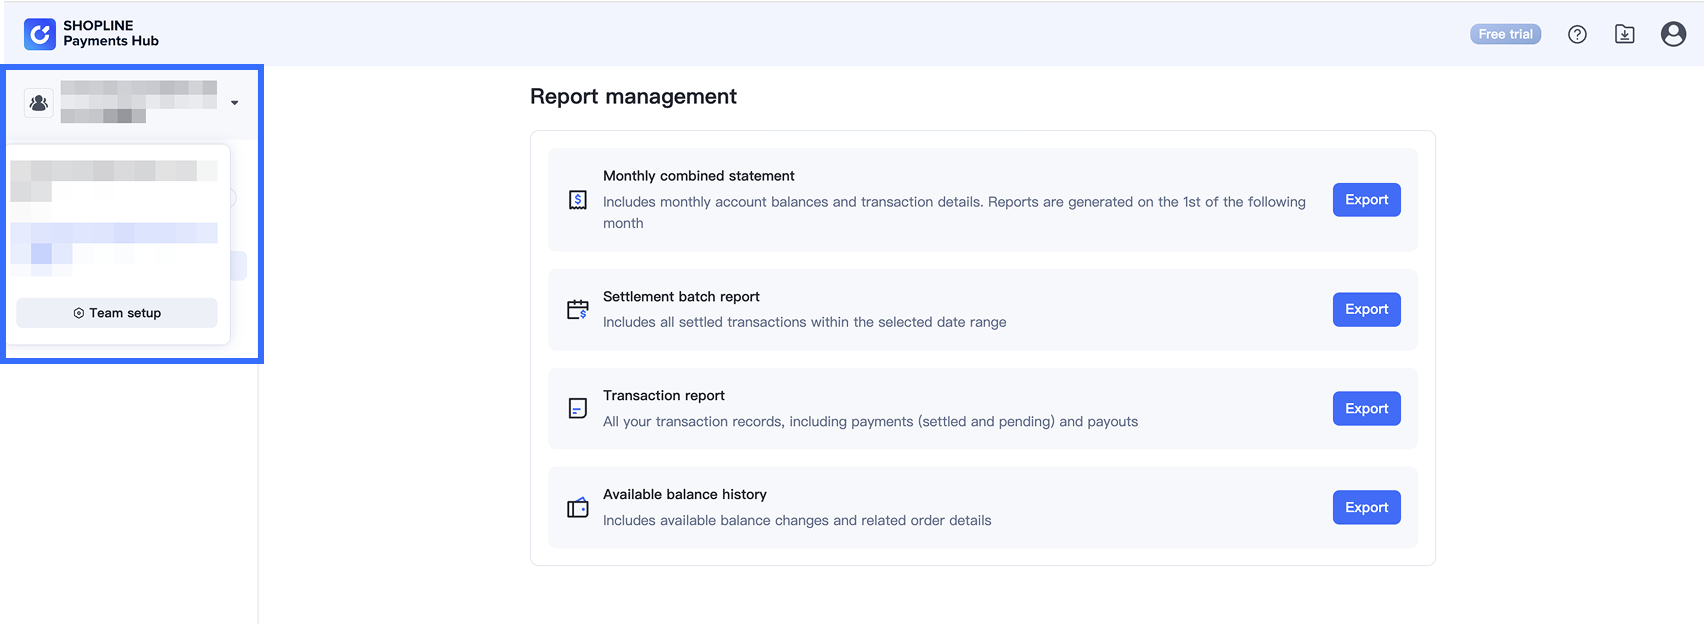Click the Free trial badge
Image resolution: width=1704 pixels, height=624 pixels.
click(1505, 34)
